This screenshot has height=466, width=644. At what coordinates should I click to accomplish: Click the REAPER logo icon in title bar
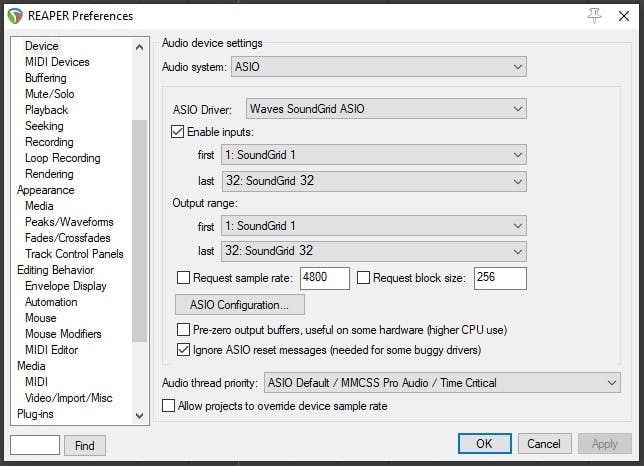[x=15, y=16]
